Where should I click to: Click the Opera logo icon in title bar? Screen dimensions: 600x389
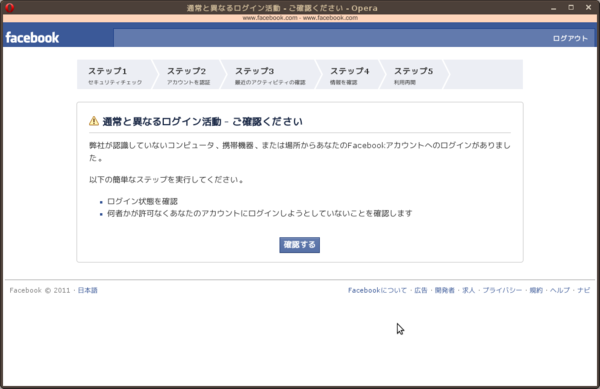point(10,7)
